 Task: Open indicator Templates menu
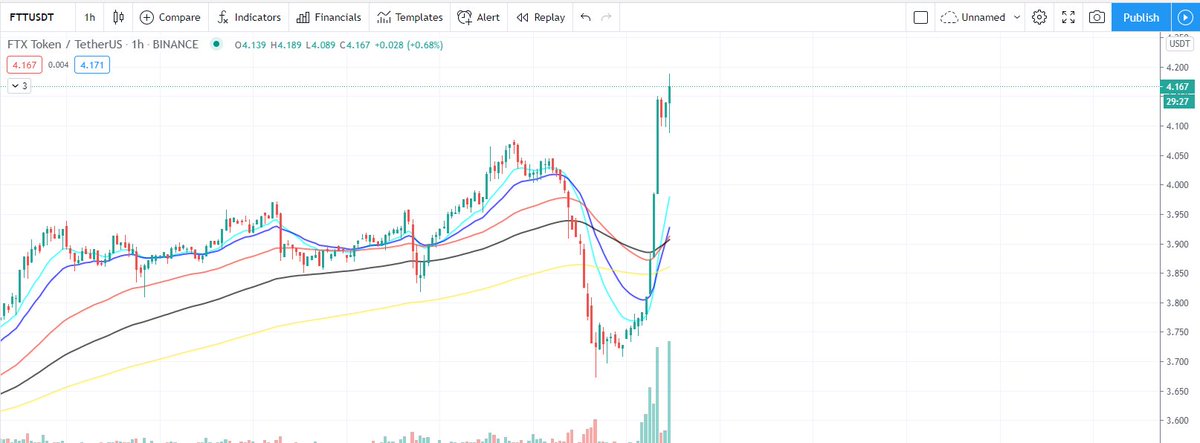410,17
